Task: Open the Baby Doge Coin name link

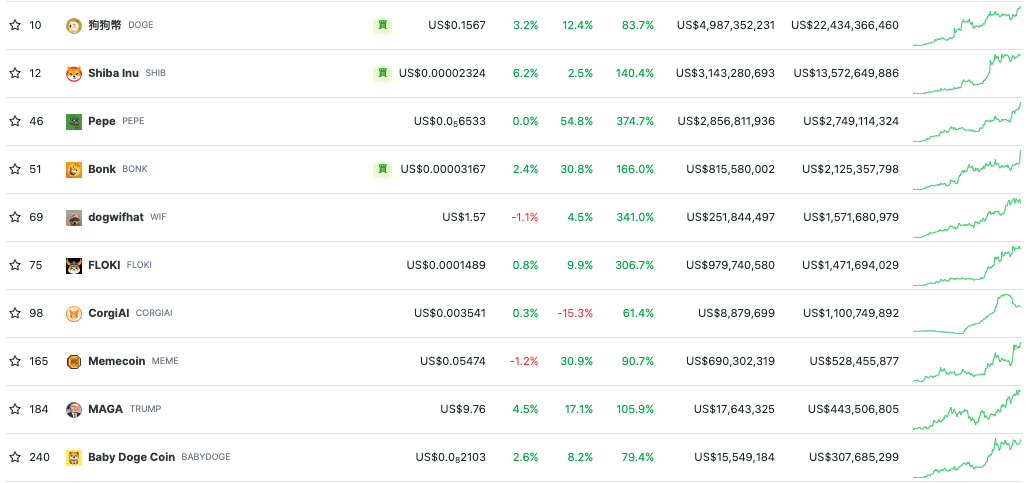Action: tap(131, 457)
